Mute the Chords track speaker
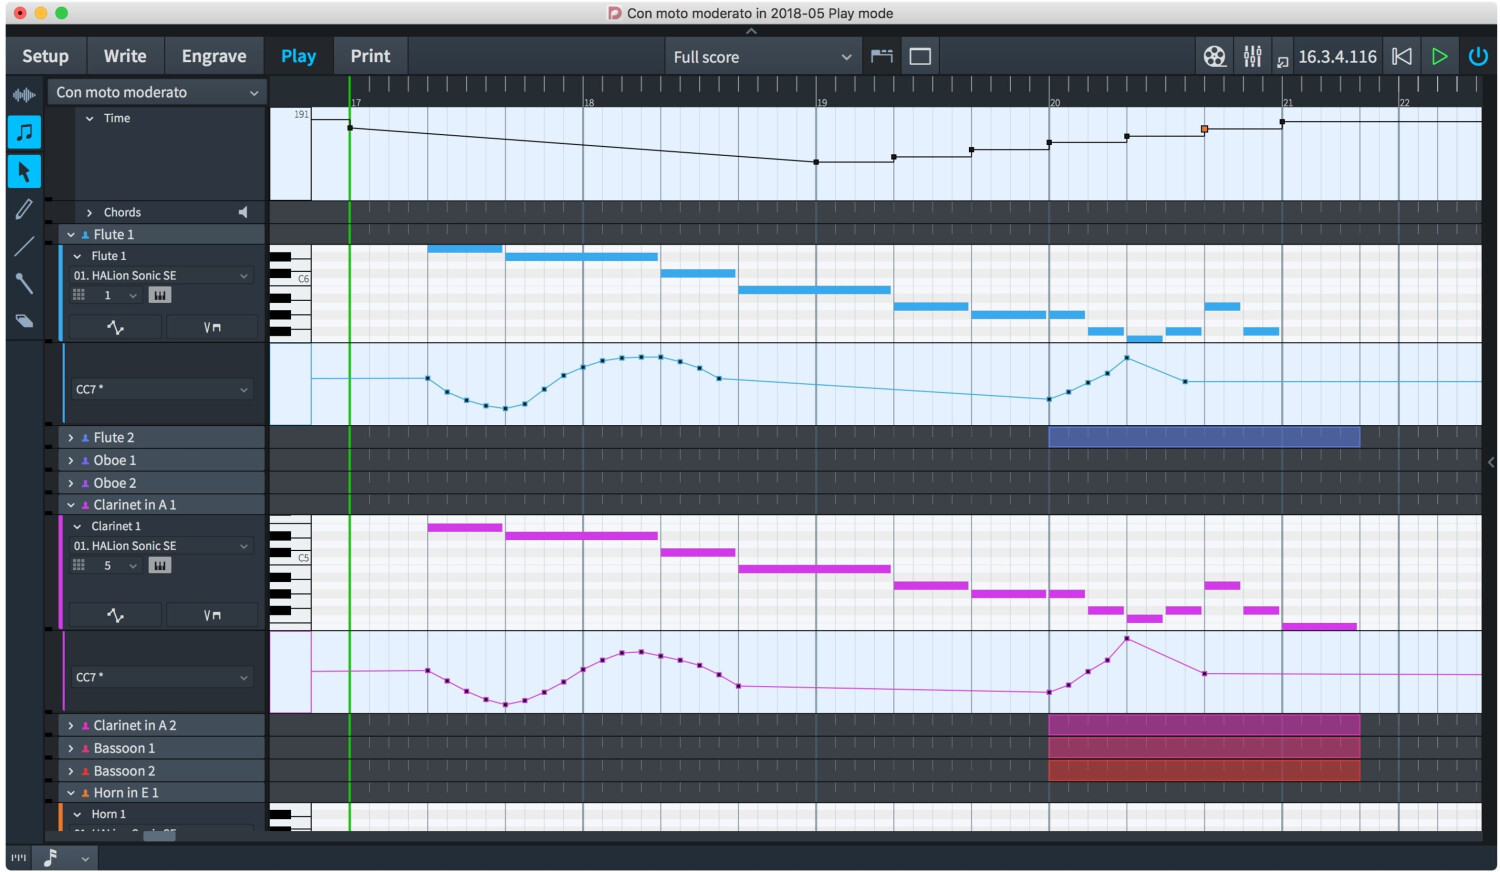 coord(243,212)
